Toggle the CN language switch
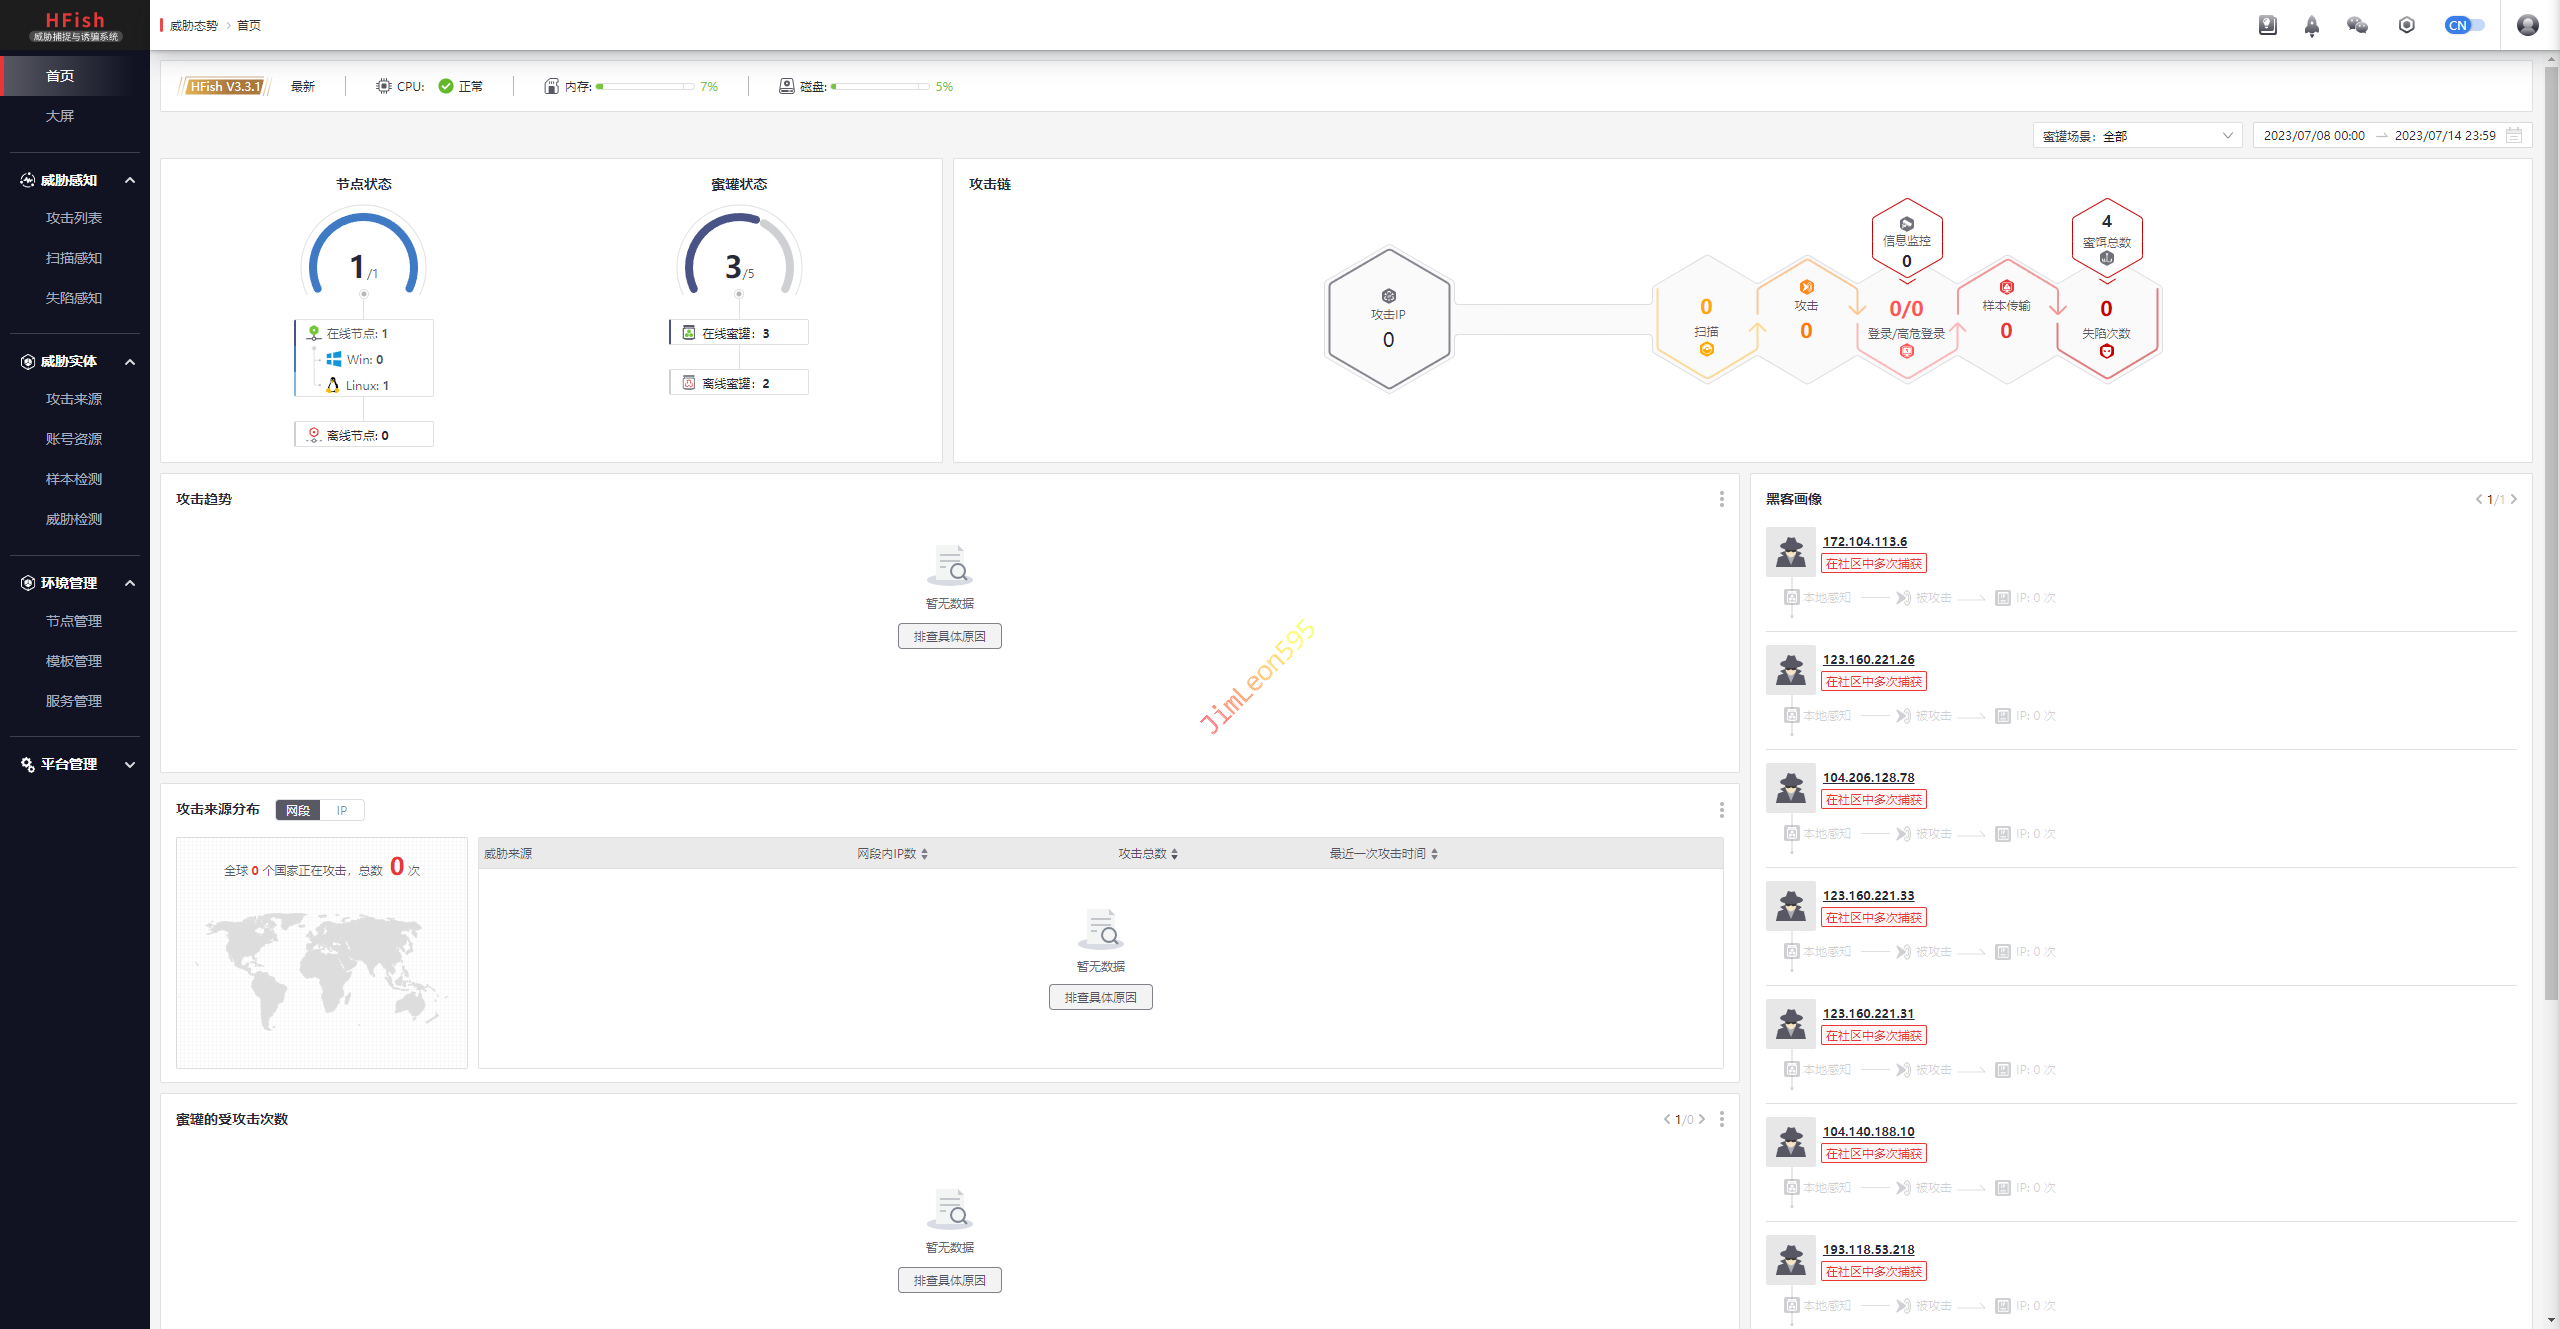This screenshot has width=2560, height=1329. click(2463, 25)
